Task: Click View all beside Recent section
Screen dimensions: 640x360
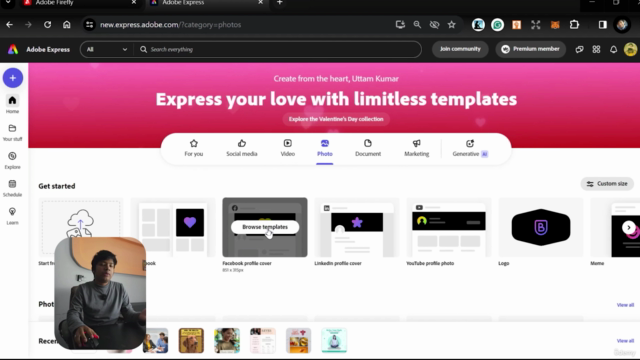Action: click(625, 340)
